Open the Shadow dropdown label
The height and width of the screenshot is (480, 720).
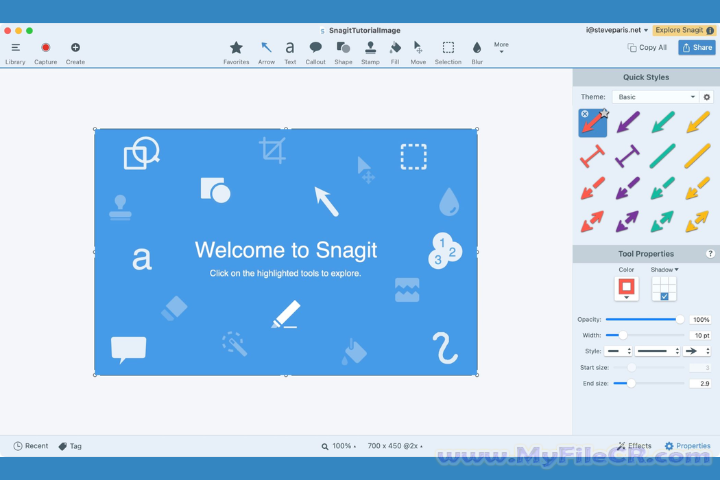[x=664, y=270]
